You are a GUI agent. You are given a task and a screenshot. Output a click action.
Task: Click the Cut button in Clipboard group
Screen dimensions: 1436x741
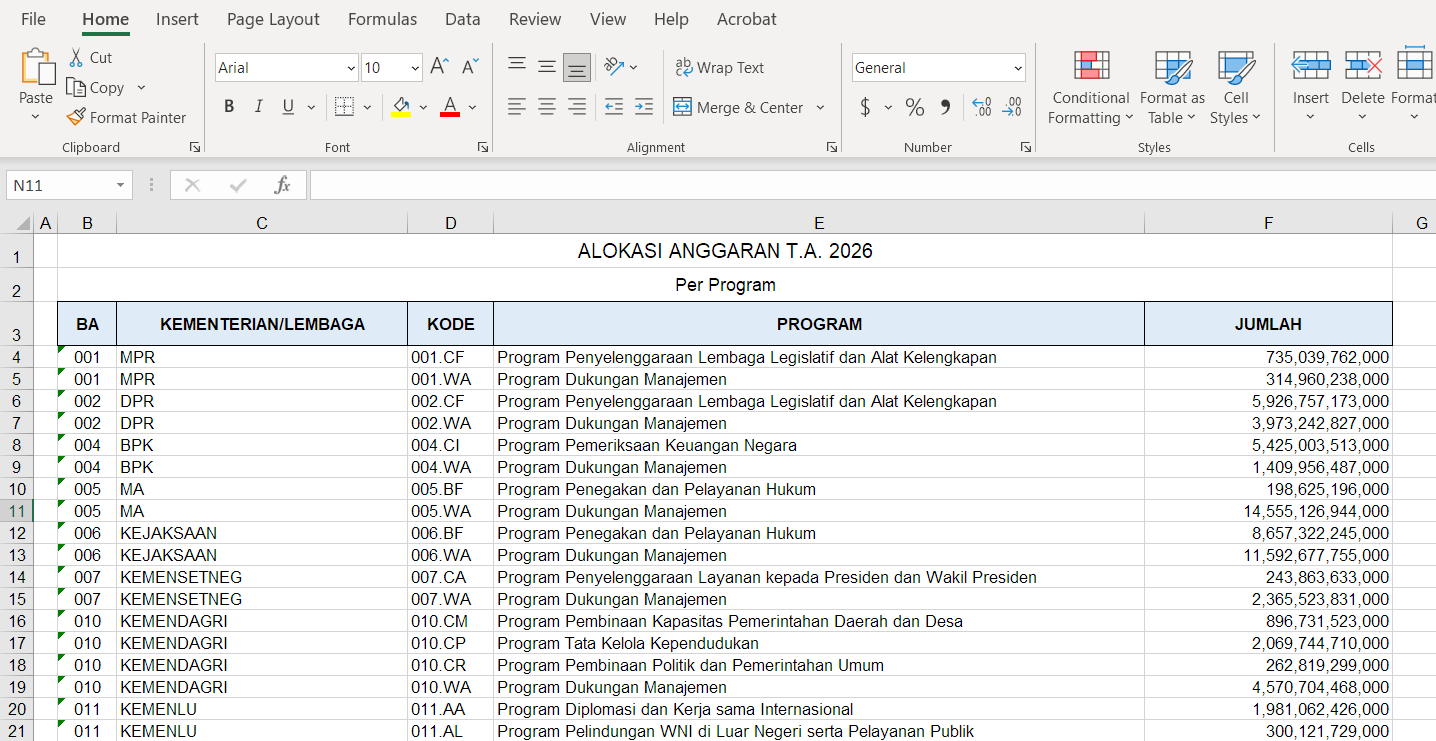90,57
